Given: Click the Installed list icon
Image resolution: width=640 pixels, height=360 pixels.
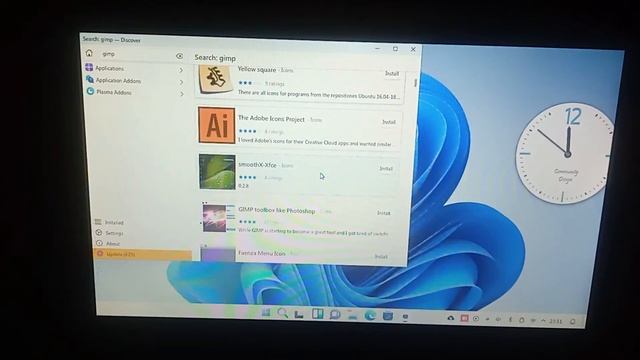Looking at the screenshot, I should click(x=98, y=222).
